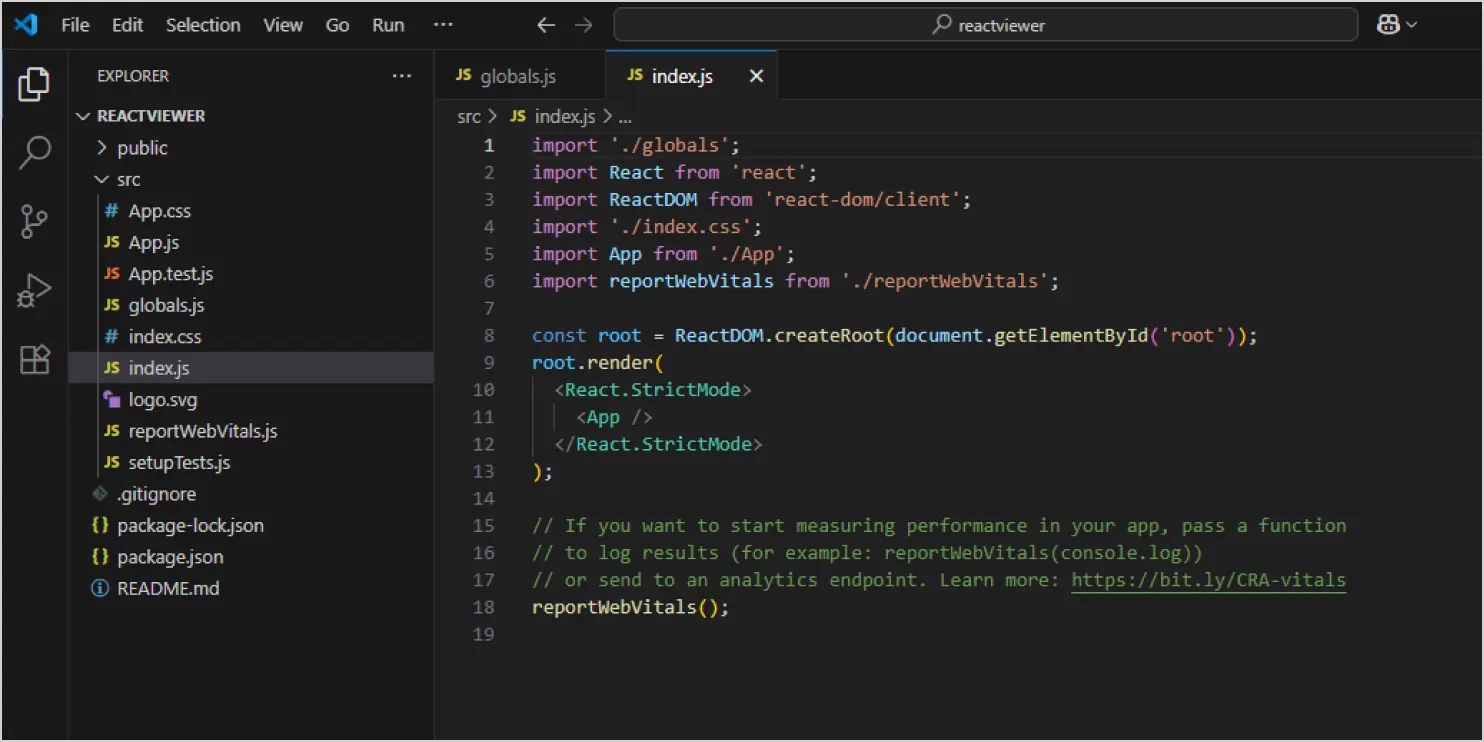
Task: Open the Extensions view icon
Action: [34, 359]
